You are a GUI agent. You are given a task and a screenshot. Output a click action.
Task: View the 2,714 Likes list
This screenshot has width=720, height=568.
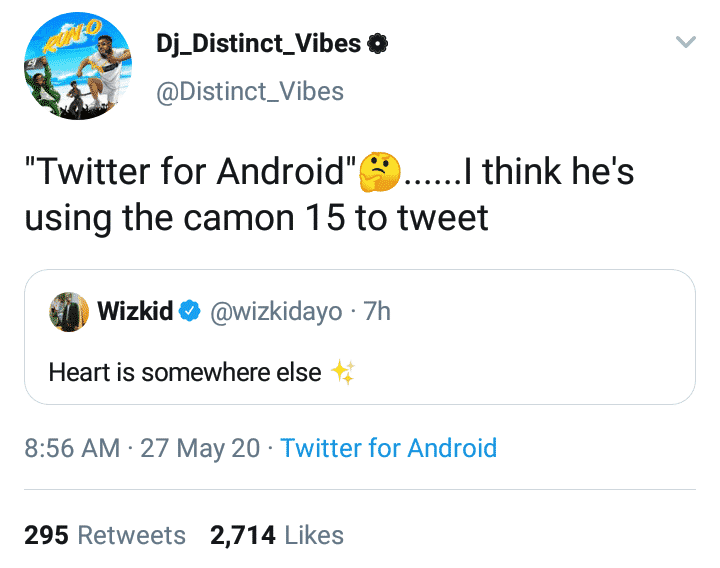[276, 535]
